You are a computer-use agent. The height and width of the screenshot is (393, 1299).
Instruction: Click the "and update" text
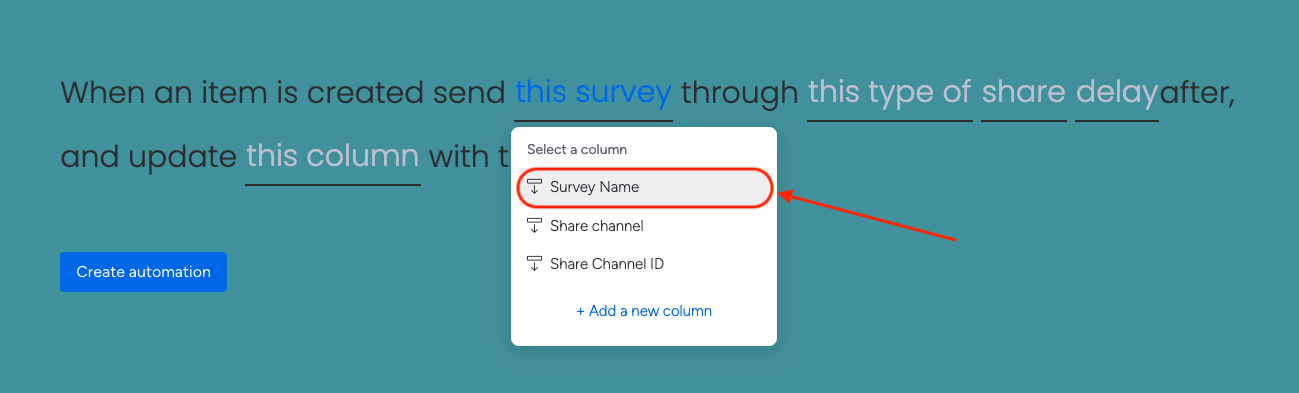pyautogui.click(x=148, y=156)
